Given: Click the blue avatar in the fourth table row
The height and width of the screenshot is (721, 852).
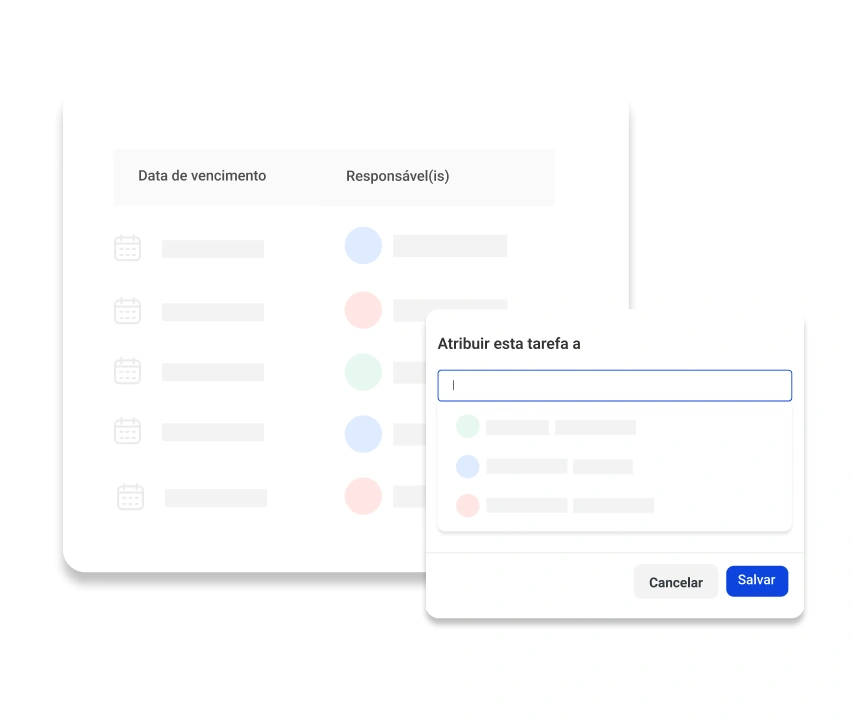Looking at the screenshot, I should (363, 434).
